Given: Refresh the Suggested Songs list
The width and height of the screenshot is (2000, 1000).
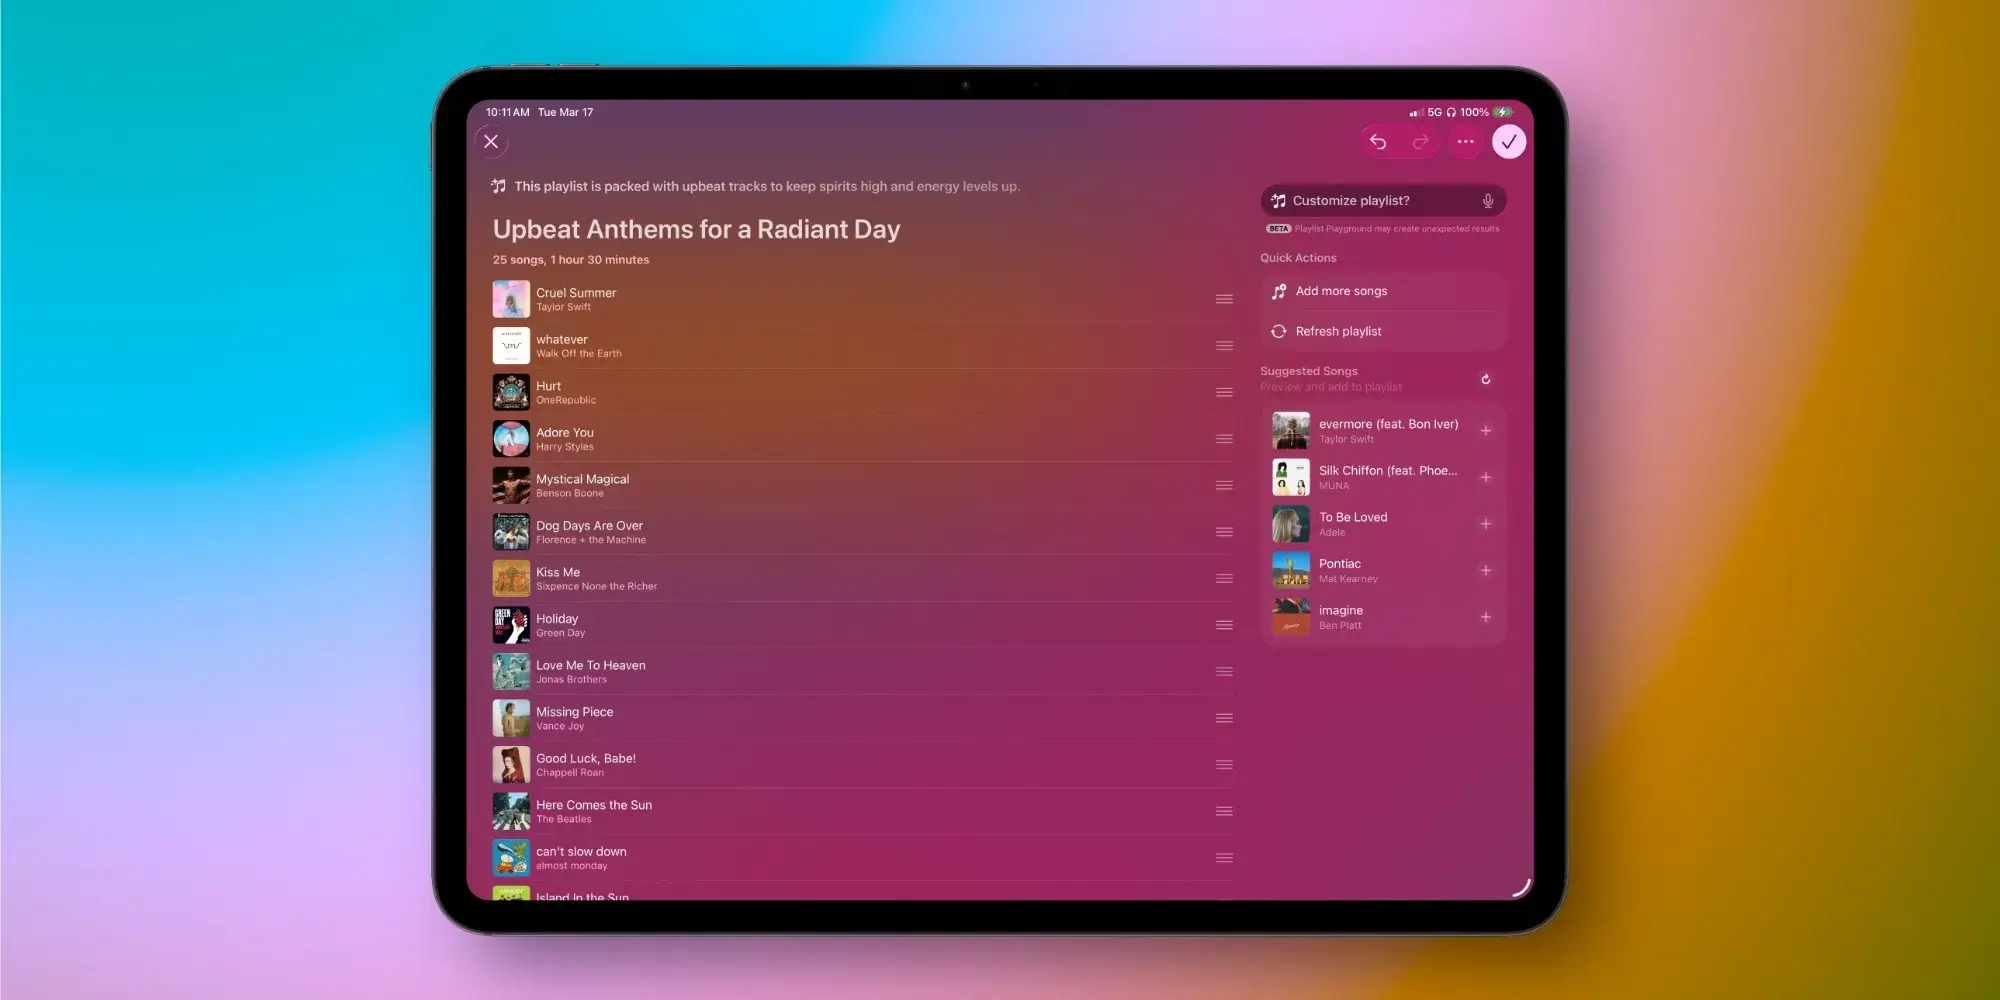Looking at the screenshot, I should [x=1487, y=379].
